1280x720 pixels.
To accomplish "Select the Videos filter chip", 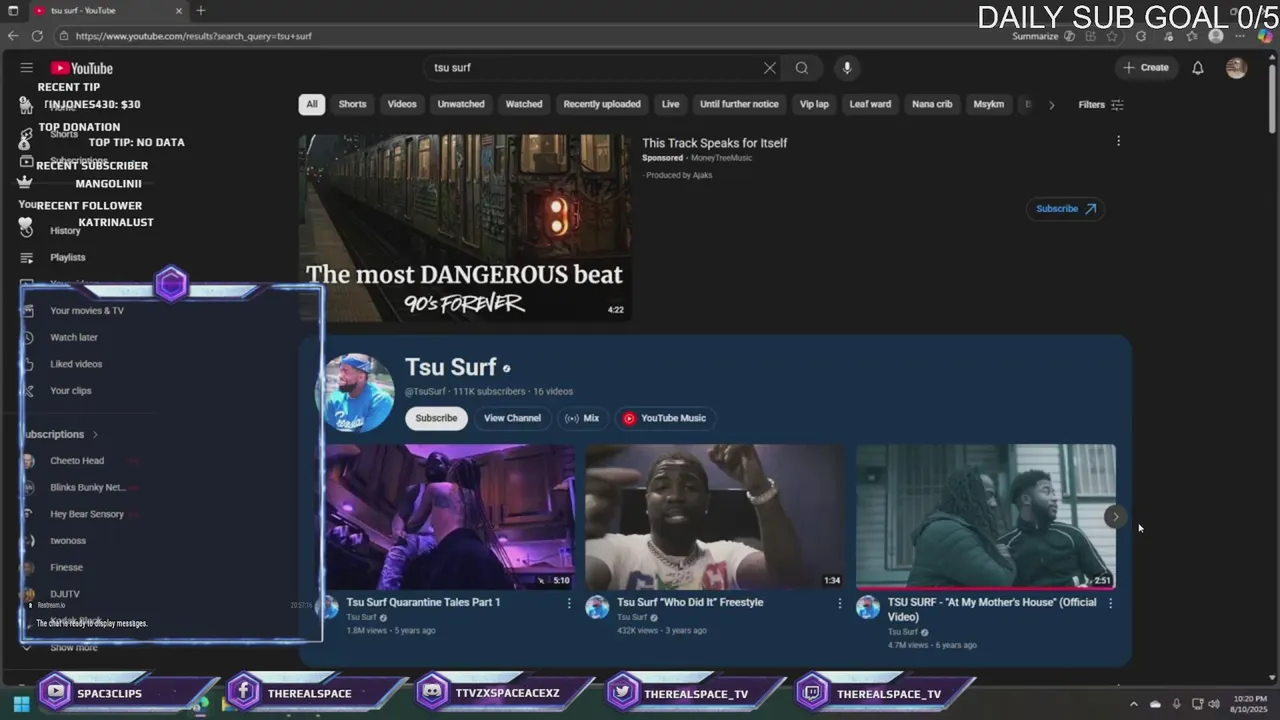I will point(402,104).
